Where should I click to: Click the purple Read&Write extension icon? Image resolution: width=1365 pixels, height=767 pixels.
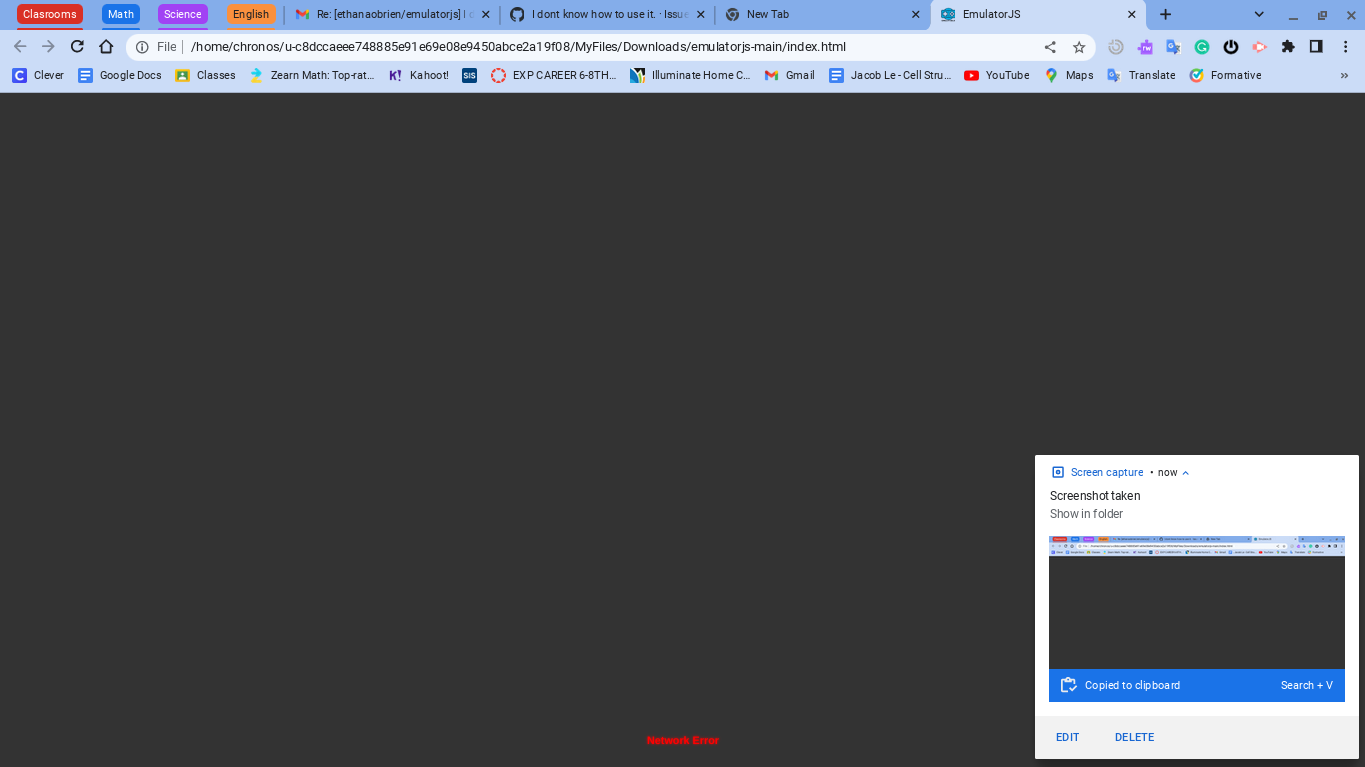tap(1145, 46)
